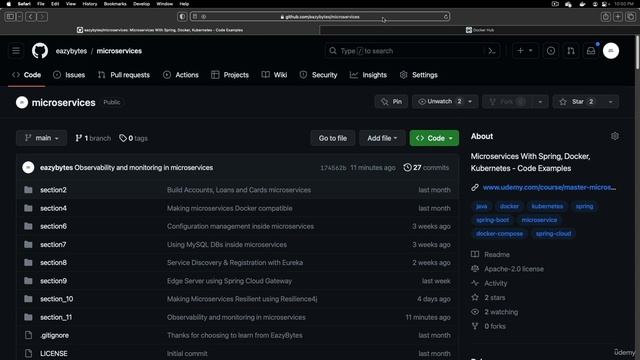Open the .gitignore file icon
This screenshot has height=360, width=640.
[x=28, y=335]
